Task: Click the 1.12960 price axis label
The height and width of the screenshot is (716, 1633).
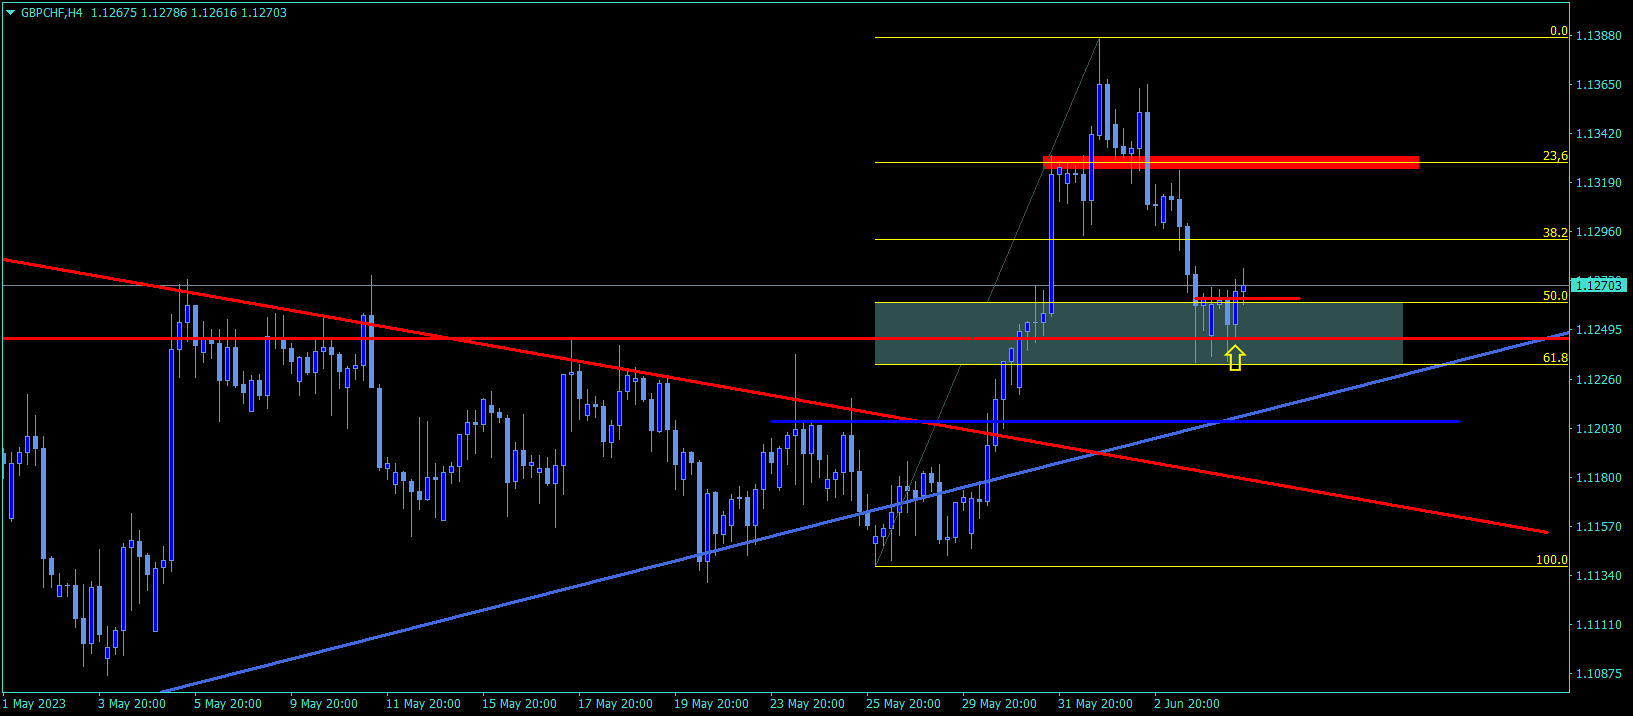Action: pos(1598,232)
